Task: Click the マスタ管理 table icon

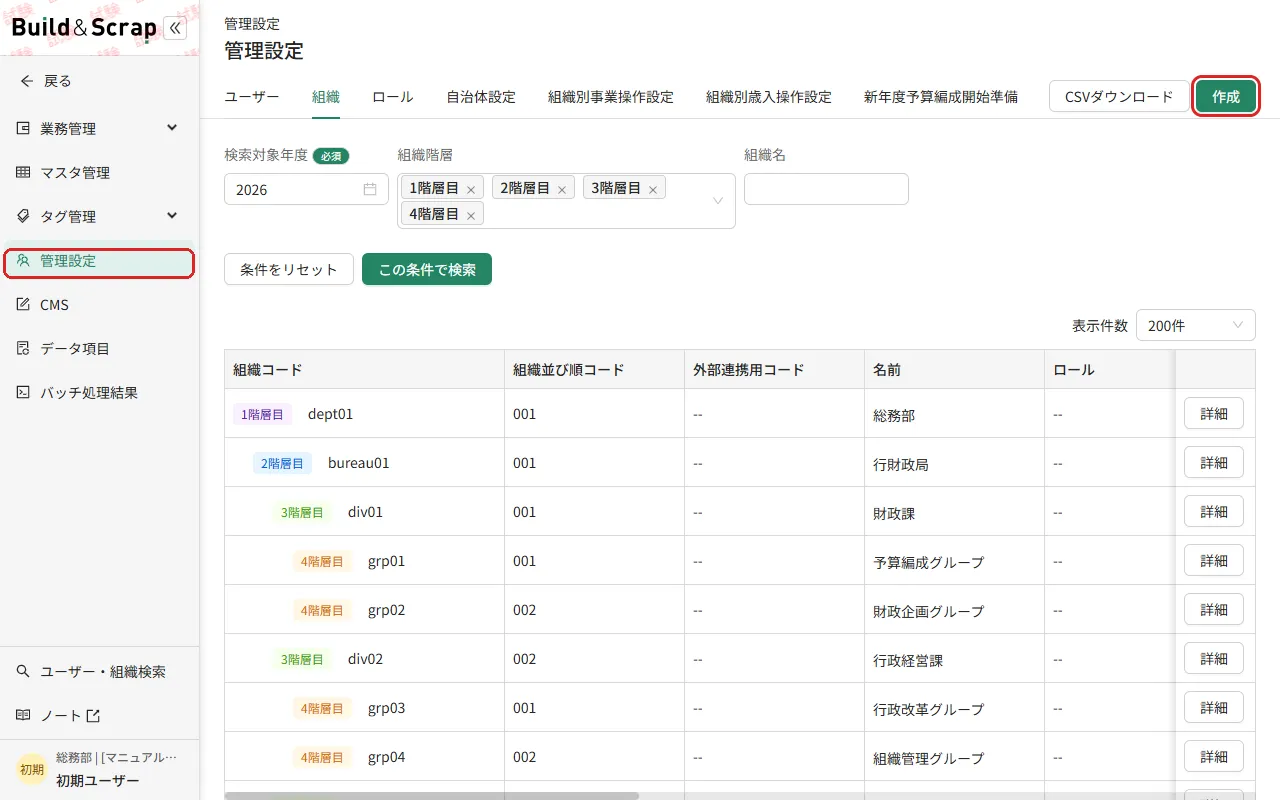Action: point(24,173)
